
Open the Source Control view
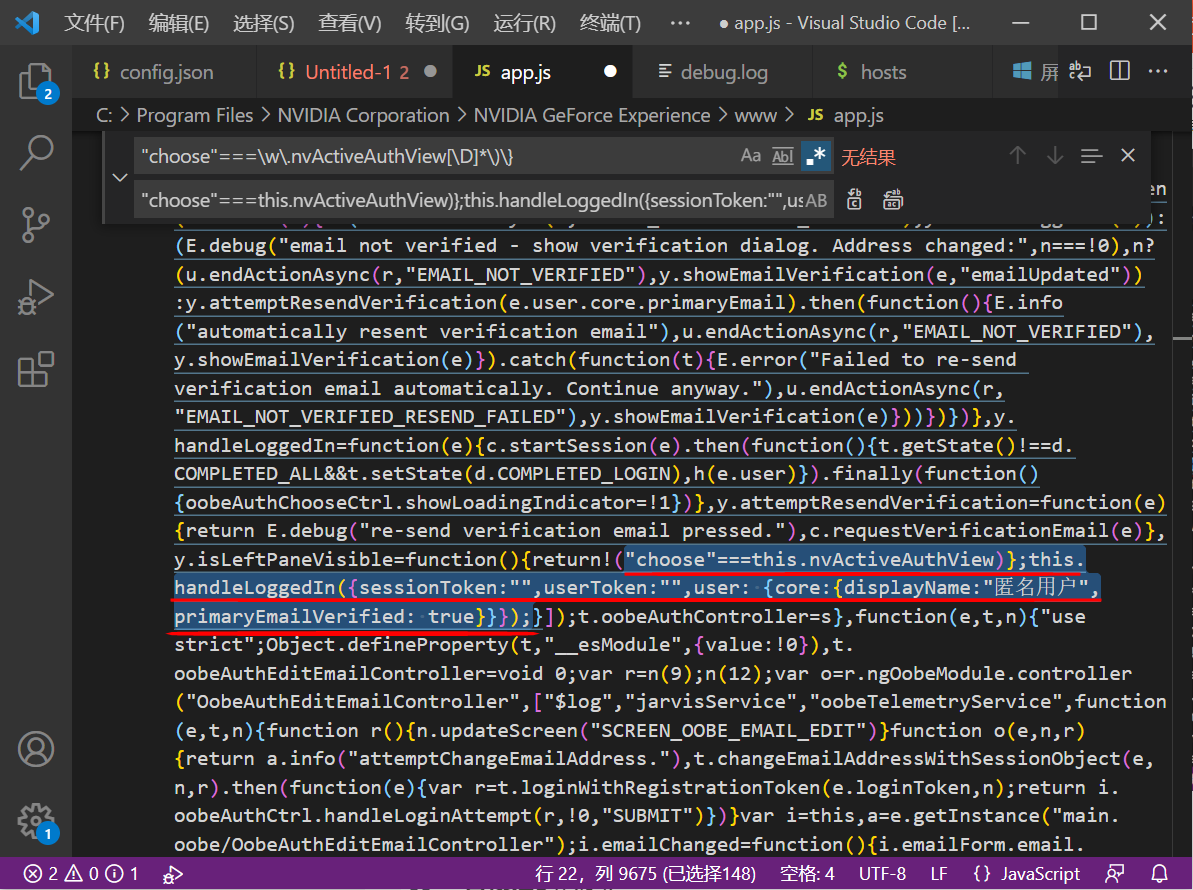click(x=36, y=224)
